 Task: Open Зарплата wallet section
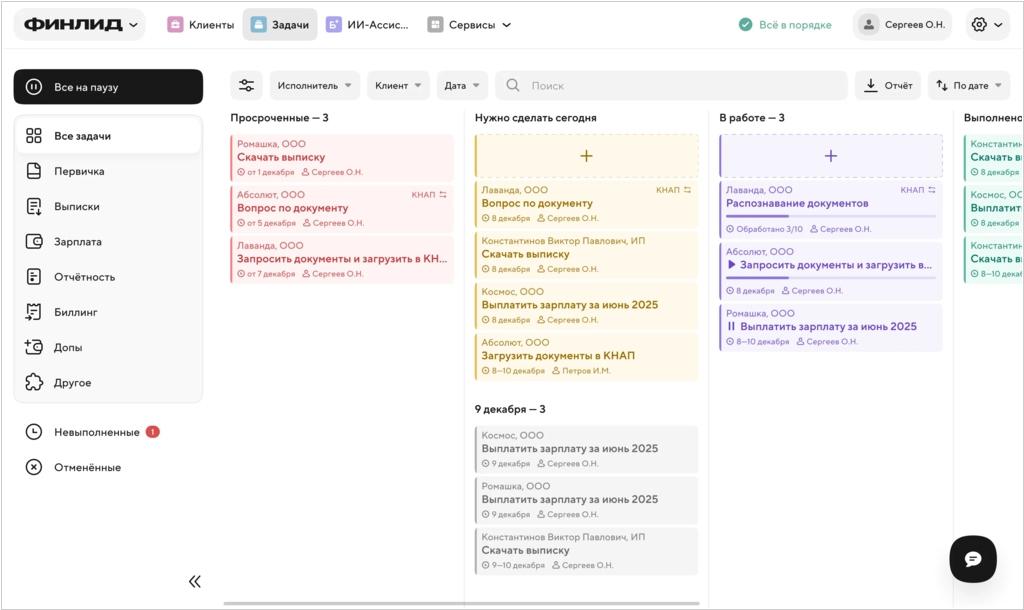coord(77,242)
